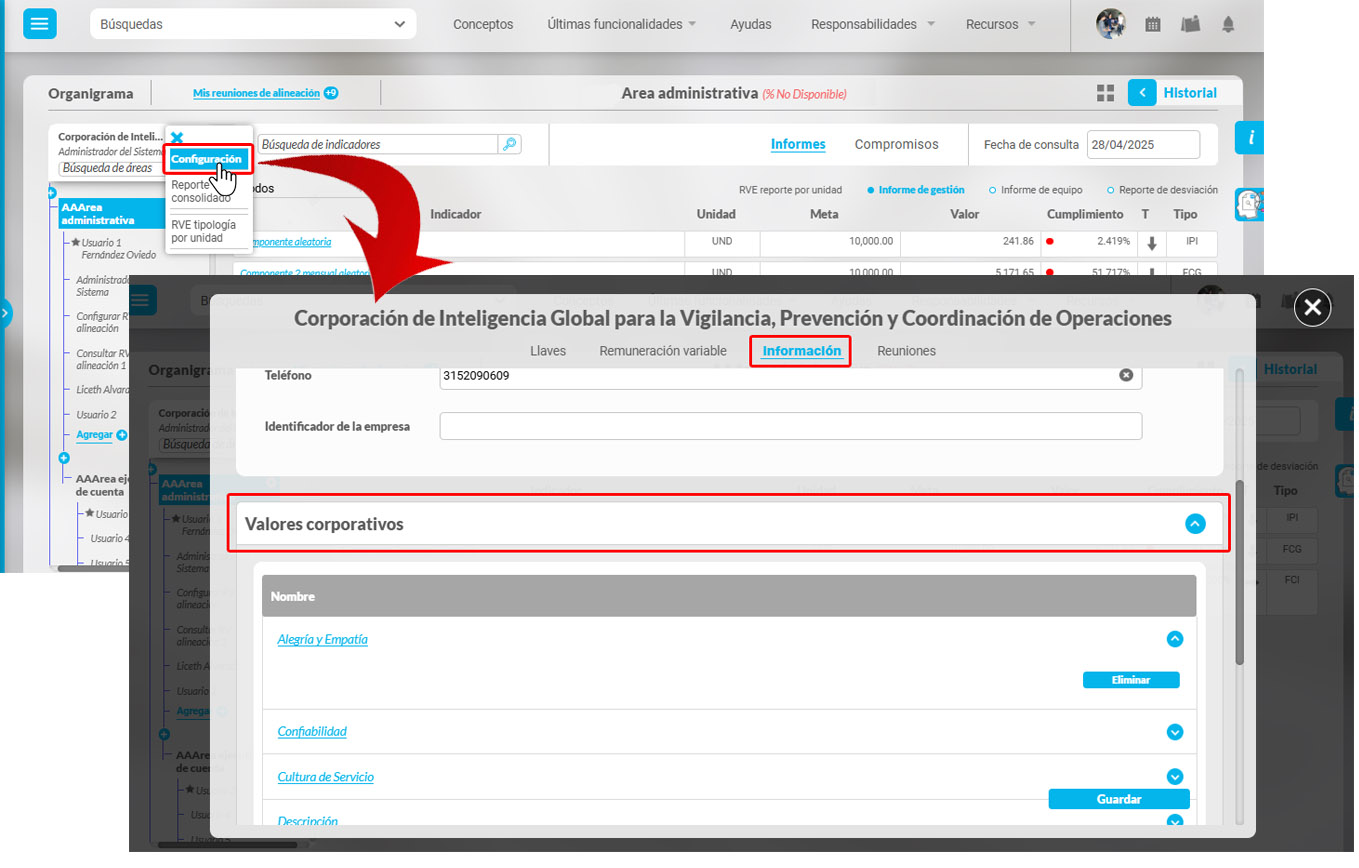Switch to grid view icon near Historial
1359x868 pixels.
click(x=1105, y=93)
